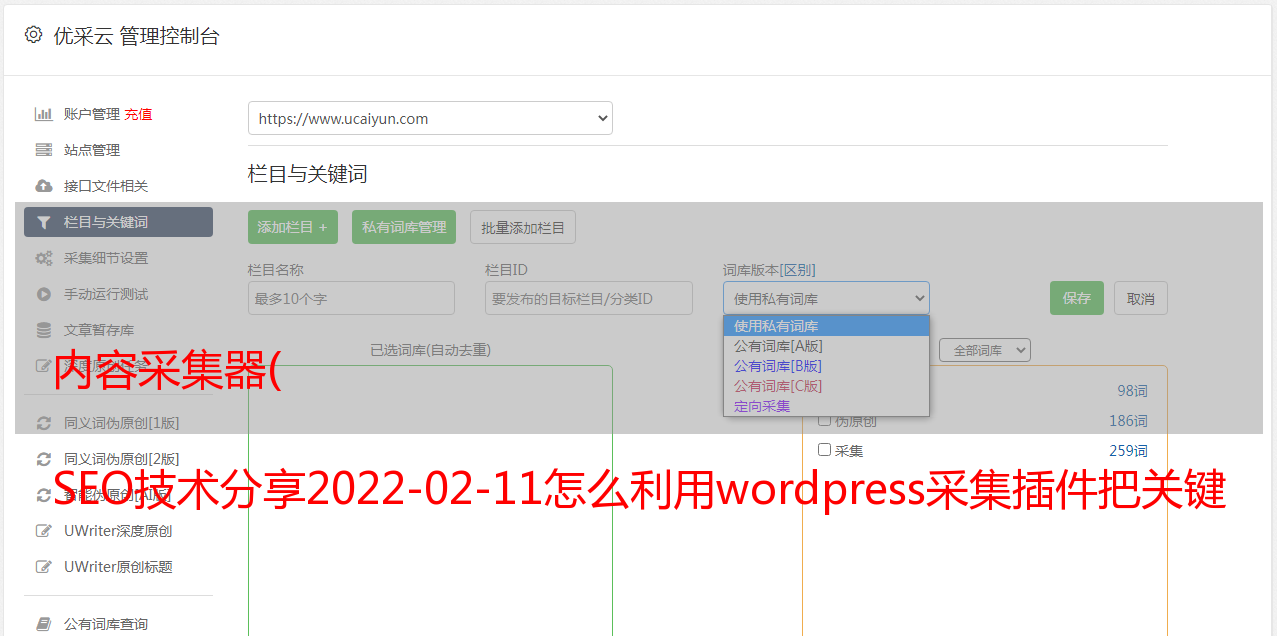Open 账户管理 in the sidebar
This screenshot has width=1277, height=636.
92,114
